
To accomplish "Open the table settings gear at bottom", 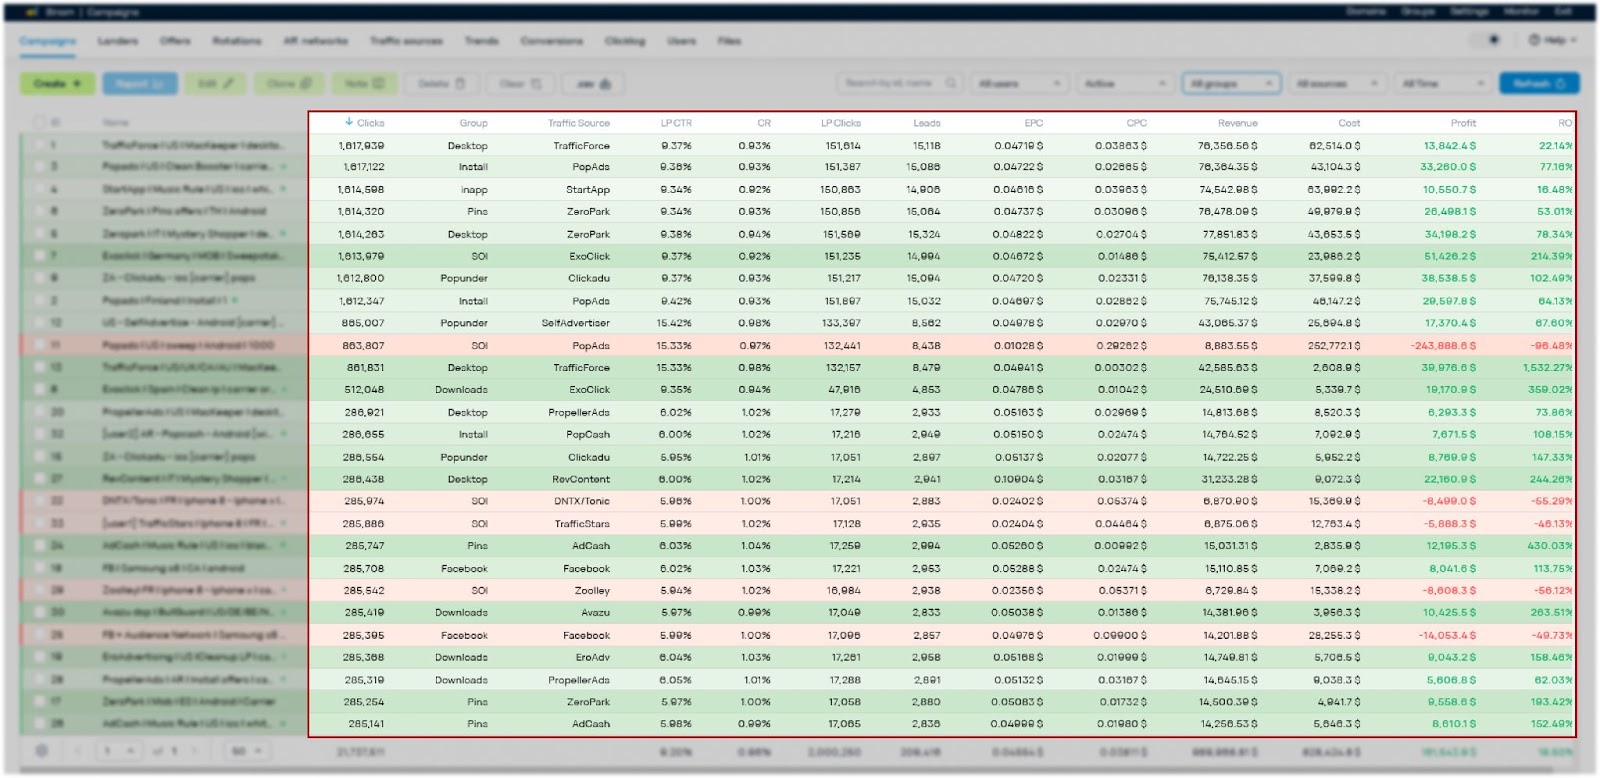I will click(41, 750).
